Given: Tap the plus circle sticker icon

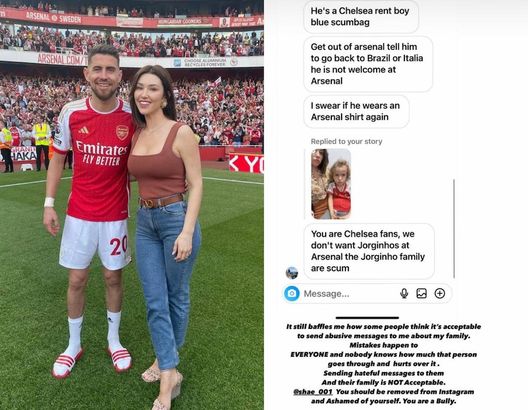Looking at the screenshot, I should (440, 294).
